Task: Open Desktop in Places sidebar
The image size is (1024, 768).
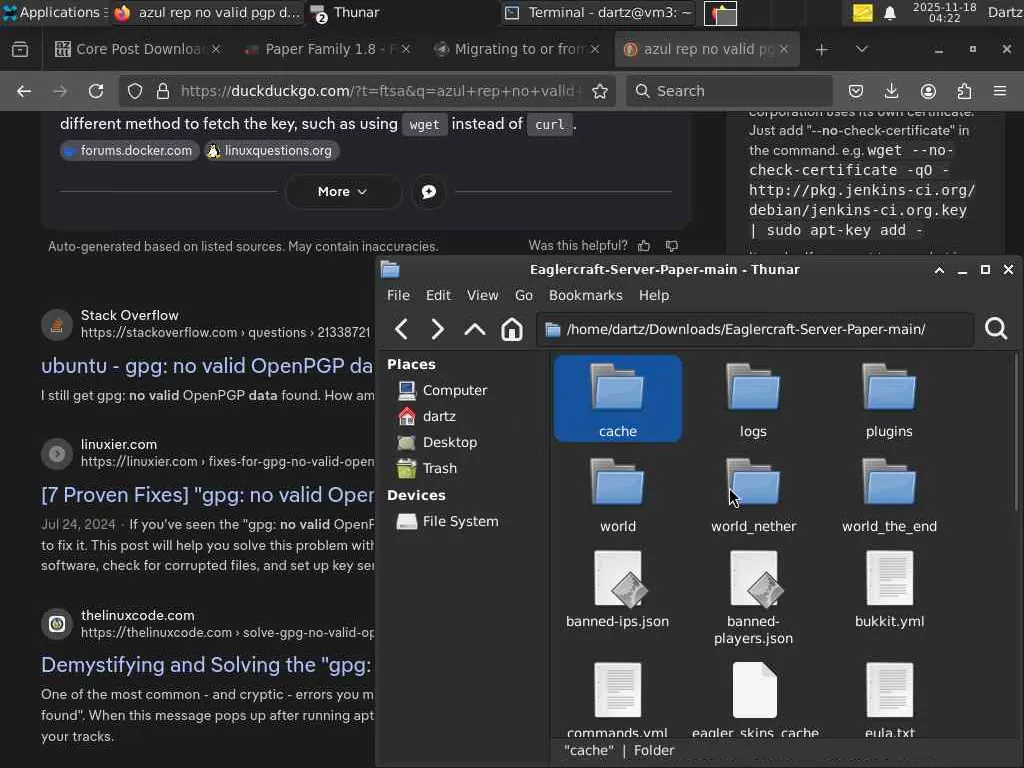Action: (x=438, y=442)
